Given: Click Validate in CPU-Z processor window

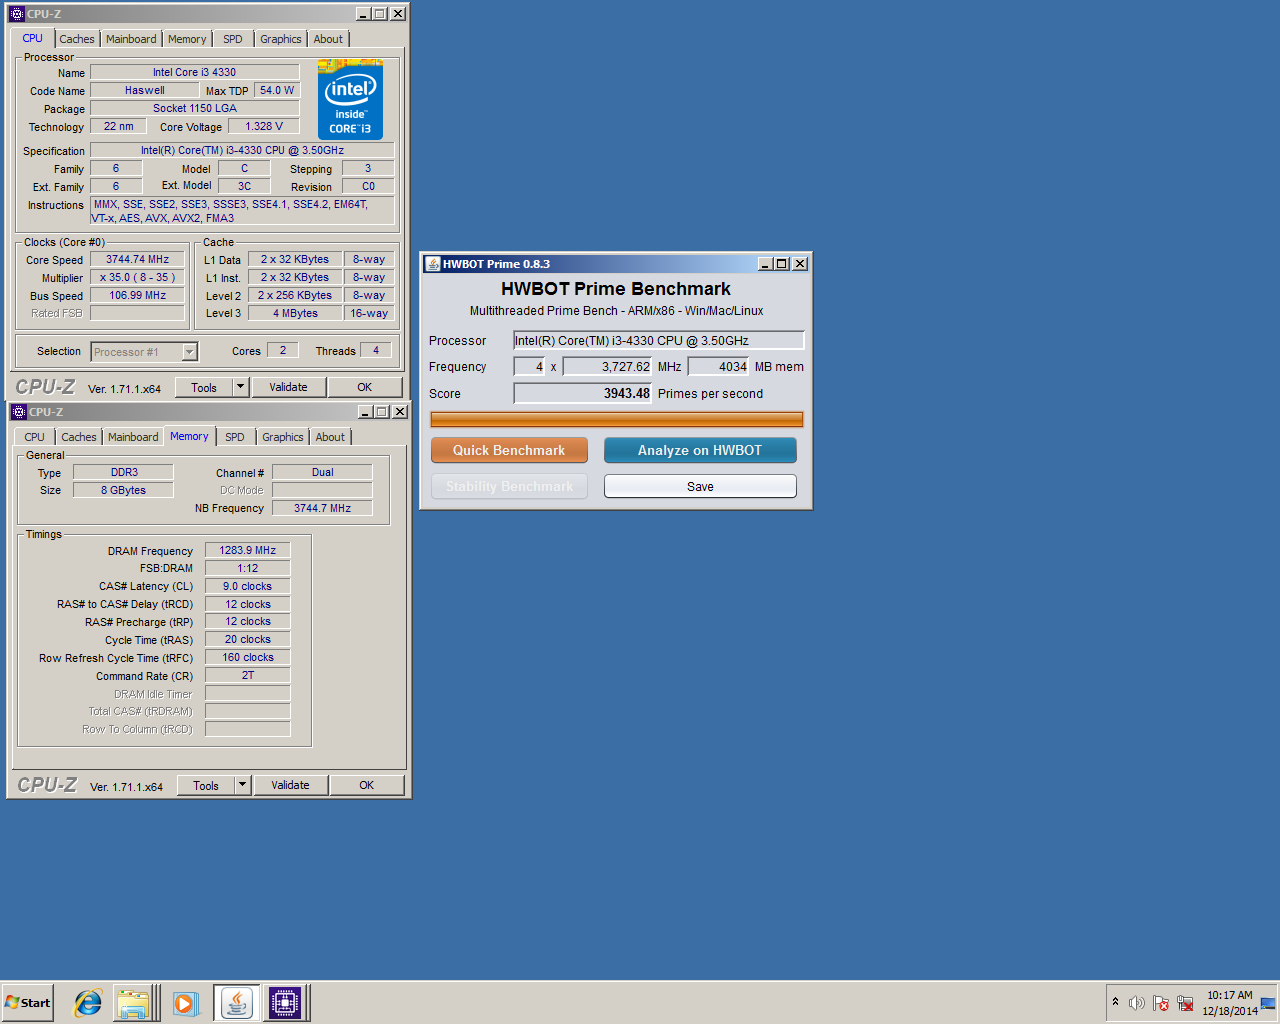Looking at the screenshot, I should point(288,387).
